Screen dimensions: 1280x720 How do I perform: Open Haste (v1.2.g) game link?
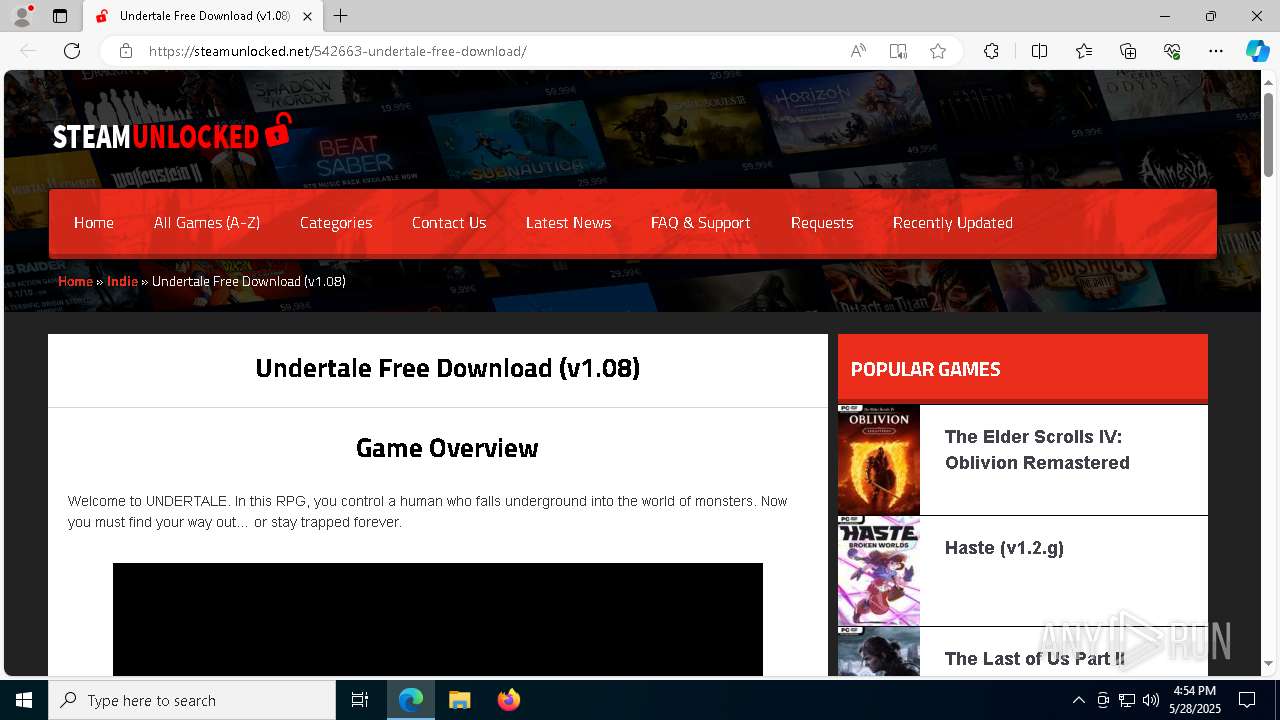click(1004, 548)
